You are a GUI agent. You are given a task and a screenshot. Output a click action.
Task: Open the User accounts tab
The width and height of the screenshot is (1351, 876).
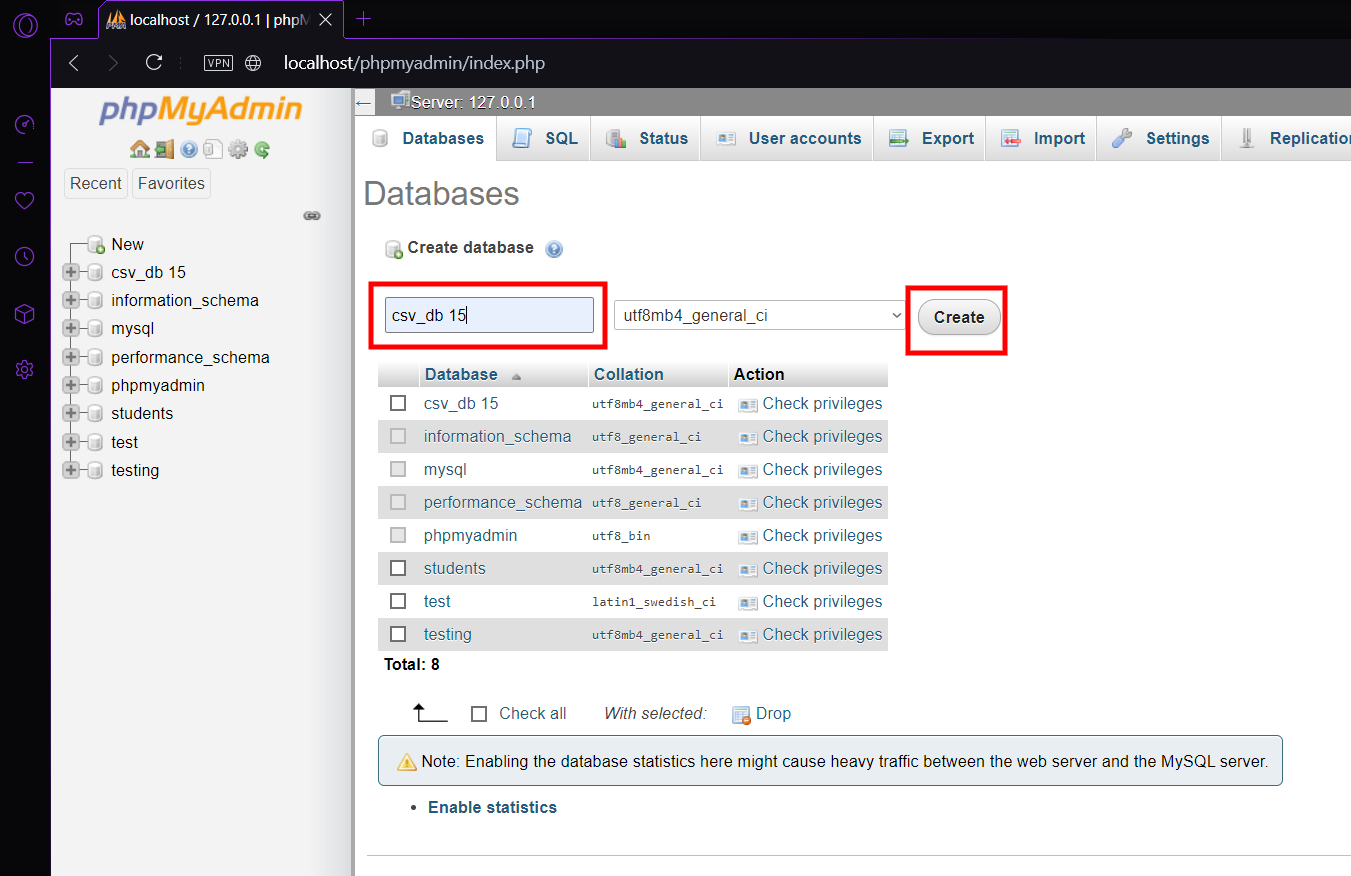788,139
